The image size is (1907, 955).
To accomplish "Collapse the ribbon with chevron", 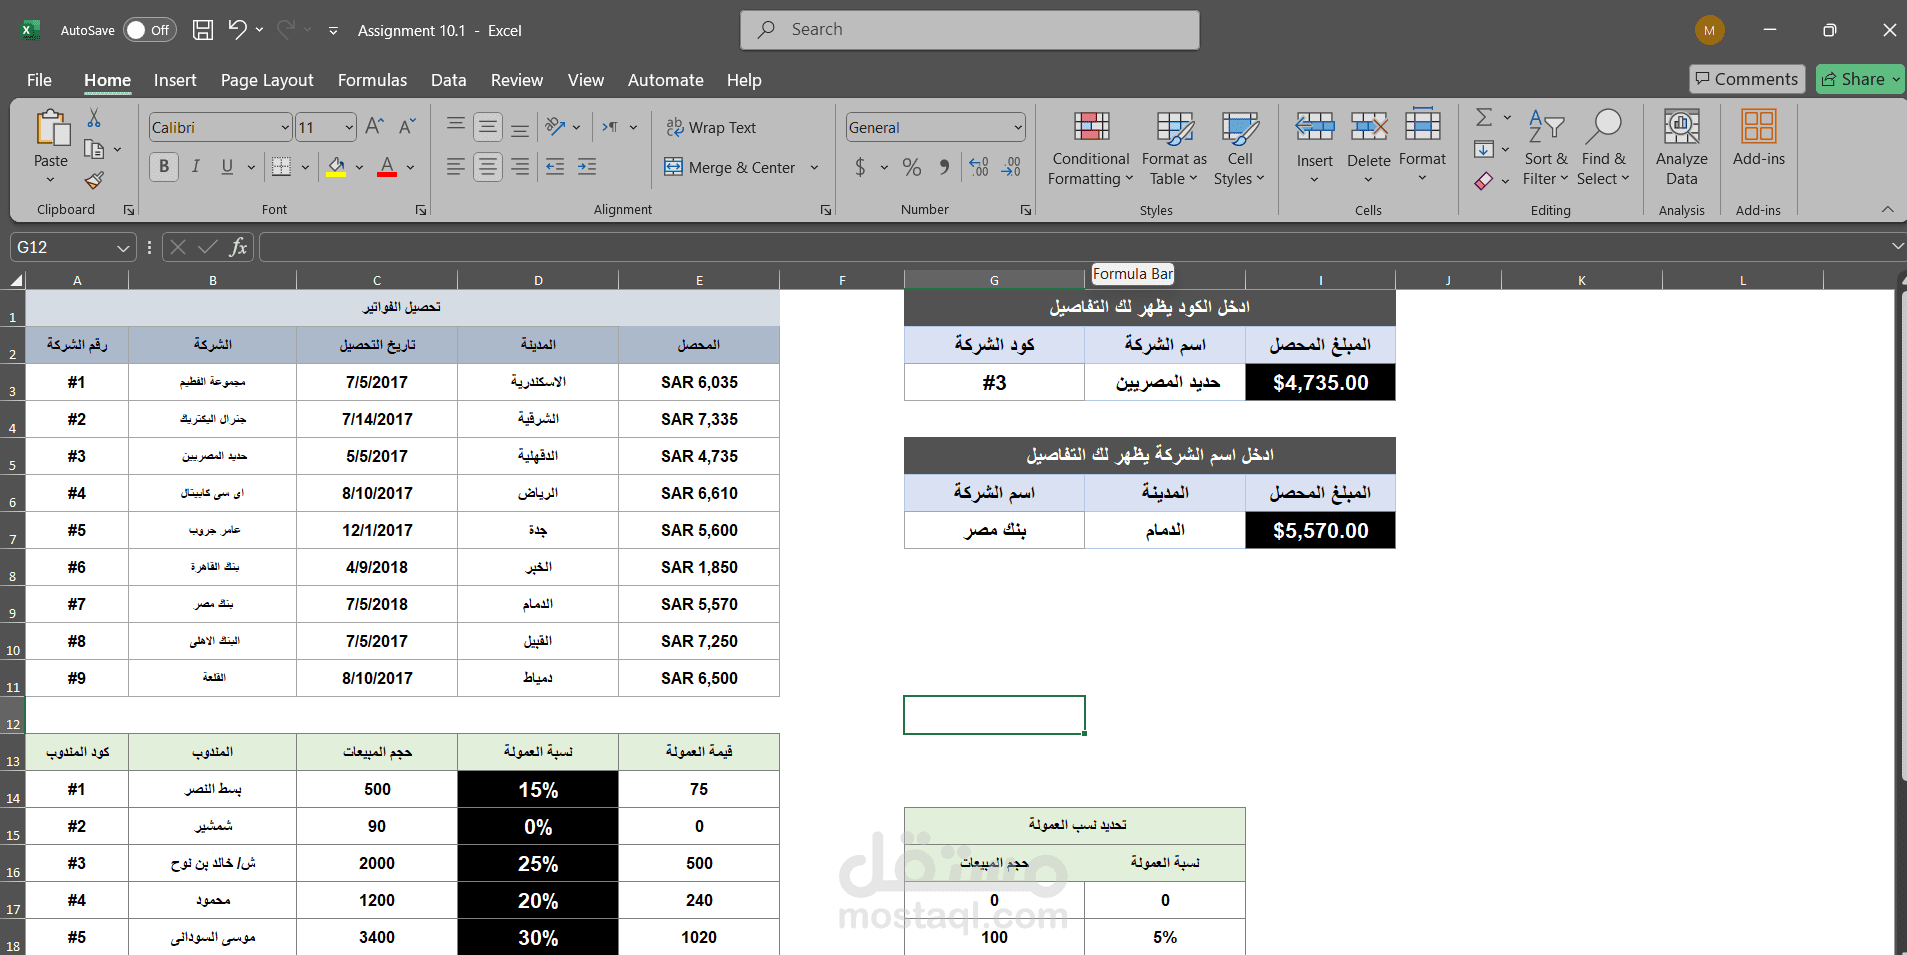I will click(x=1888, y=209).
